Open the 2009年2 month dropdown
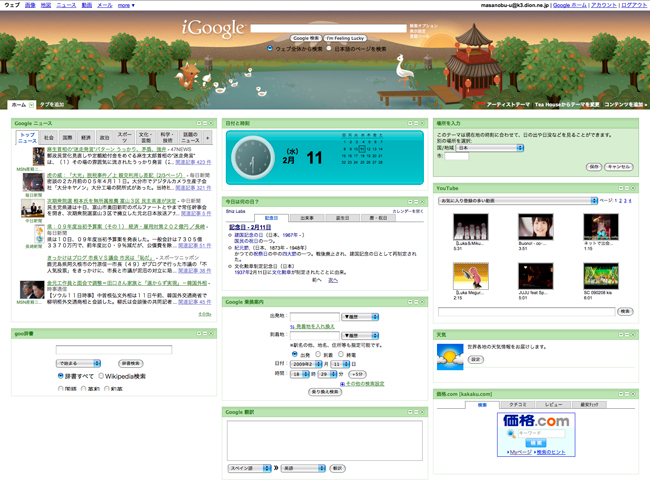Viewport: 650px width, 497px height. [x=306, y=364]
